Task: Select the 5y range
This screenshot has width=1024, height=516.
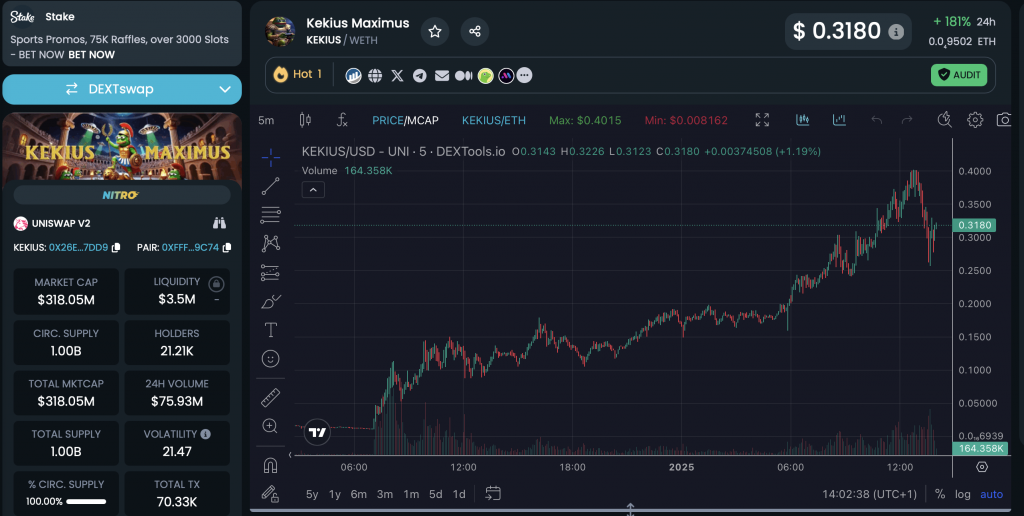Action: click(x=312, y=494)
